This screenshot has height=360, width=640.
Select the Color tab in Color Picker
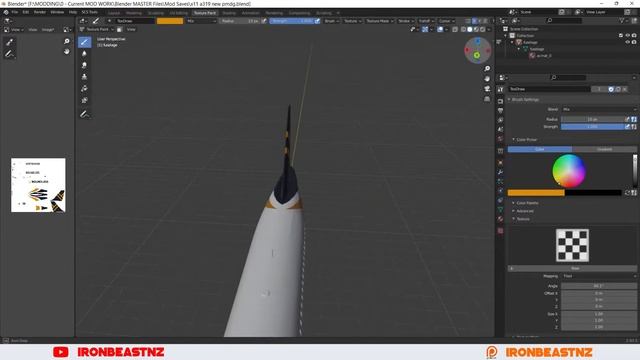click(x=540, y=149)
